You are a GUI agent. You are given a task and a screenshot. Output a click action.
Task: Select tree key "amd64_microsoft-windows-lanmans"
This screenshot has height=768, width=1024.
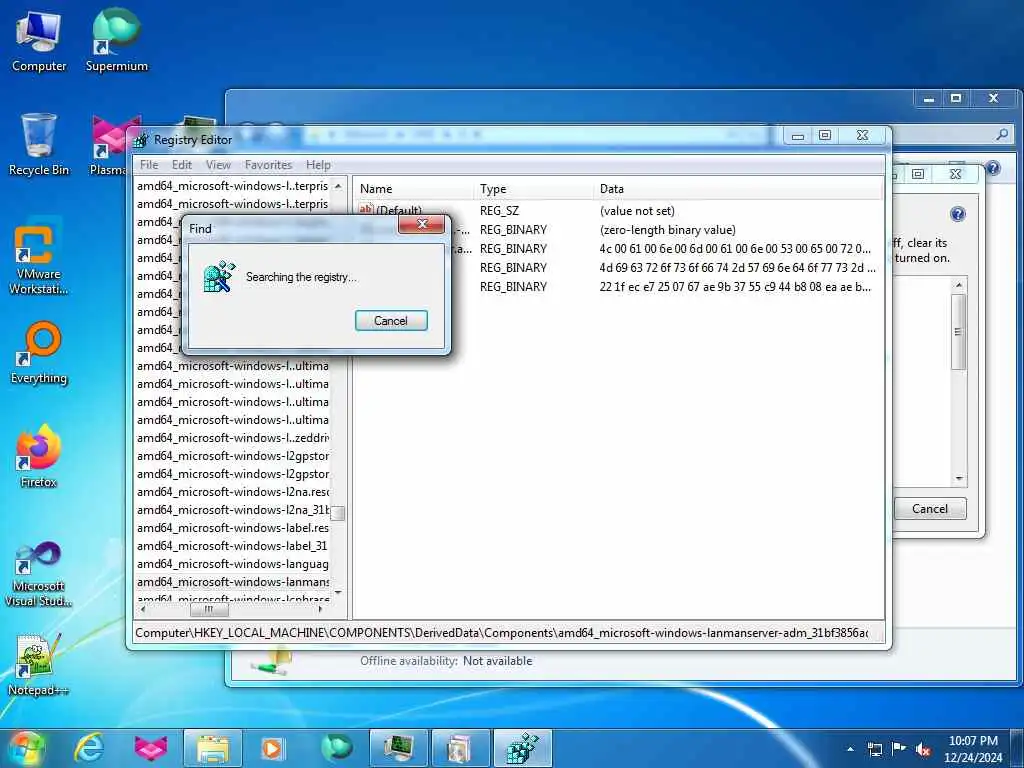[x=232, y=582]
